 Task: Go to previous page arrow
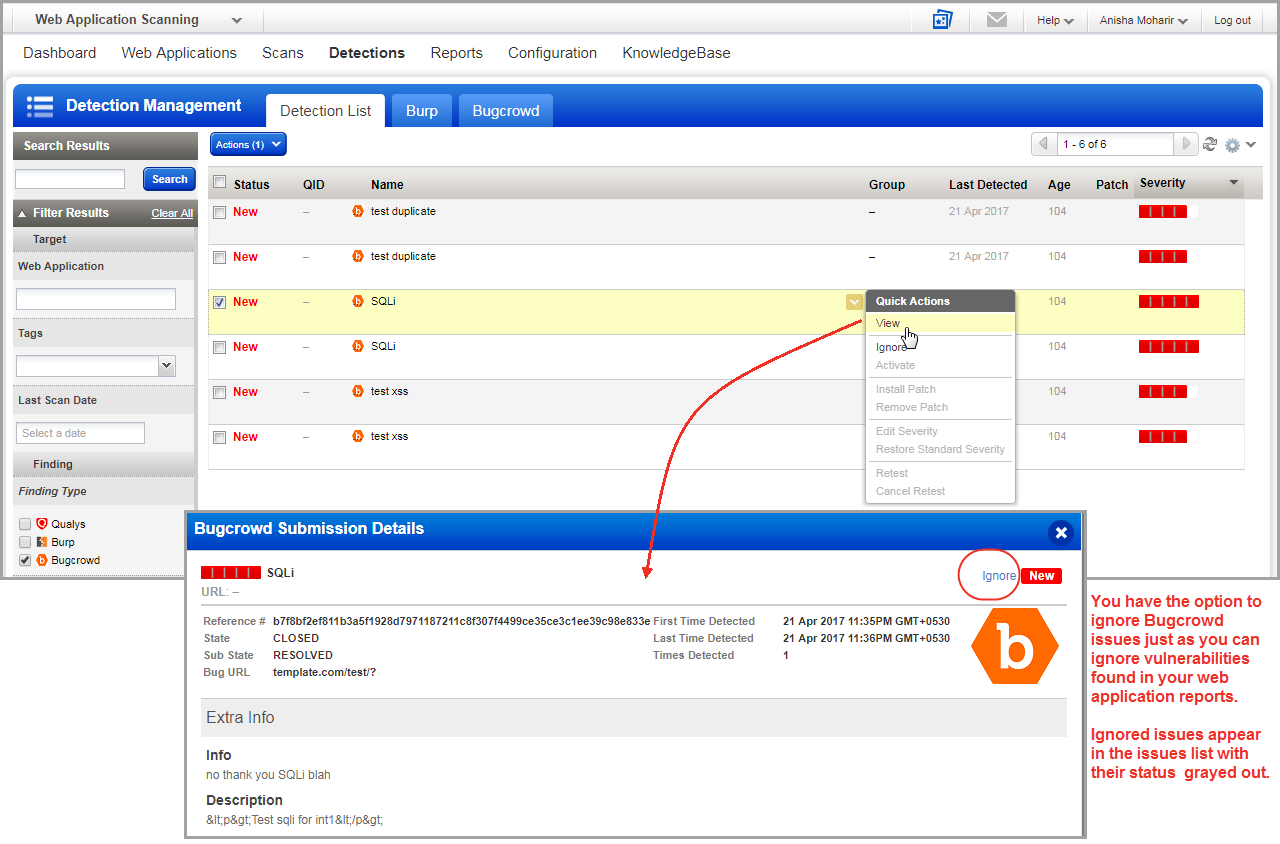pos(1043,144)
